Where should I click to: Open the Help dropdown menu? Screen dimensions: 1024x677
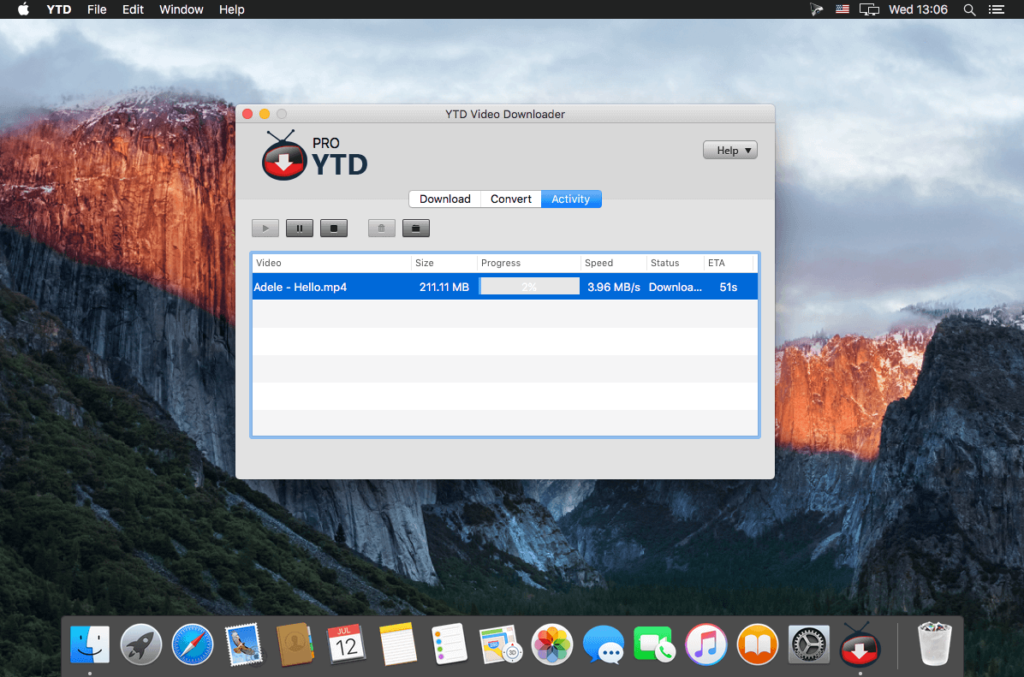coord(730,149)
